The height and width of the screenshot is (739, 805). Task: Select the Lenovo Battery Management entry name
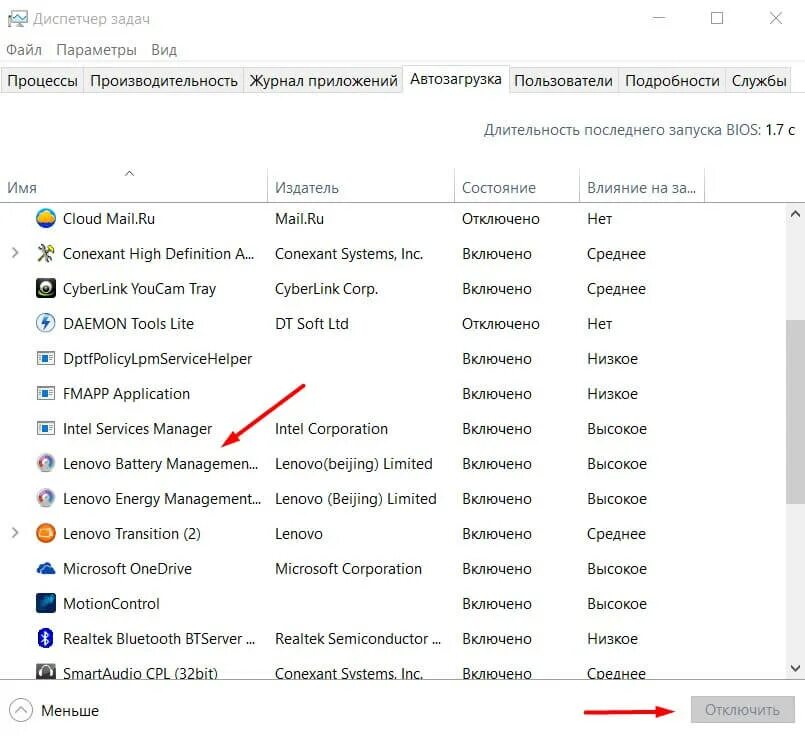(x=160, y=464)
